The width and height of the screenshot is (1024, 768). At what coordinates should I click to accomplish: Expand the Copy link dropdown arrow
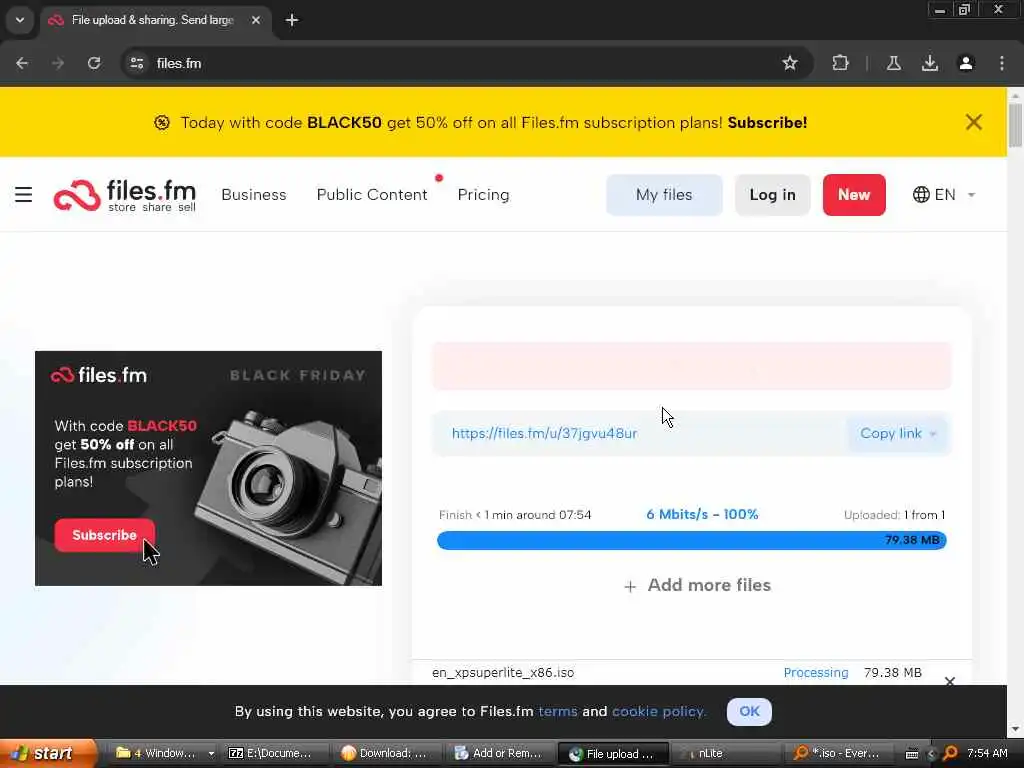click(x=933, y=434)
